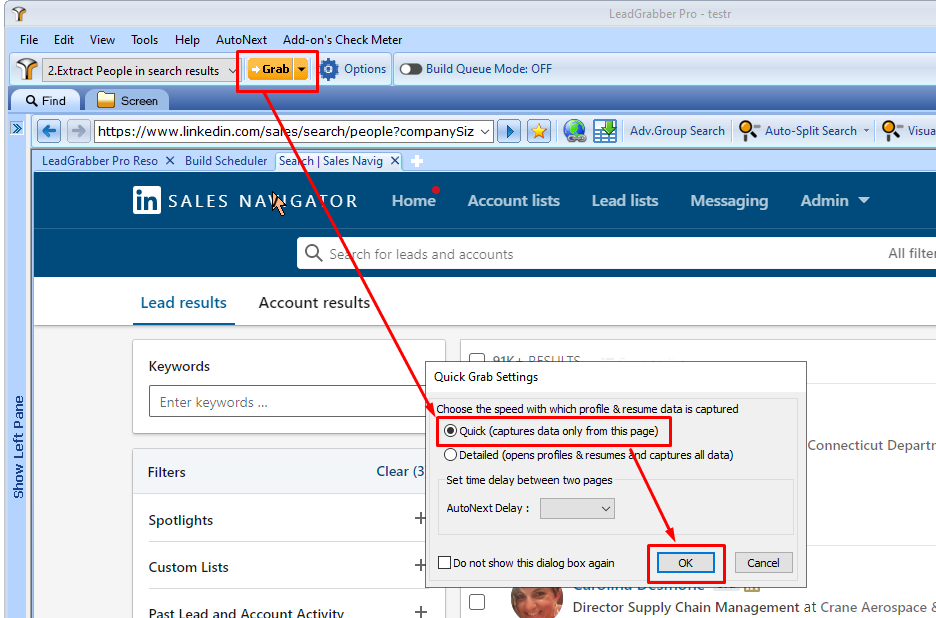Select Detailed capture radio option
This screenshot has width=936, height=618.
click(x=451, y=455)
